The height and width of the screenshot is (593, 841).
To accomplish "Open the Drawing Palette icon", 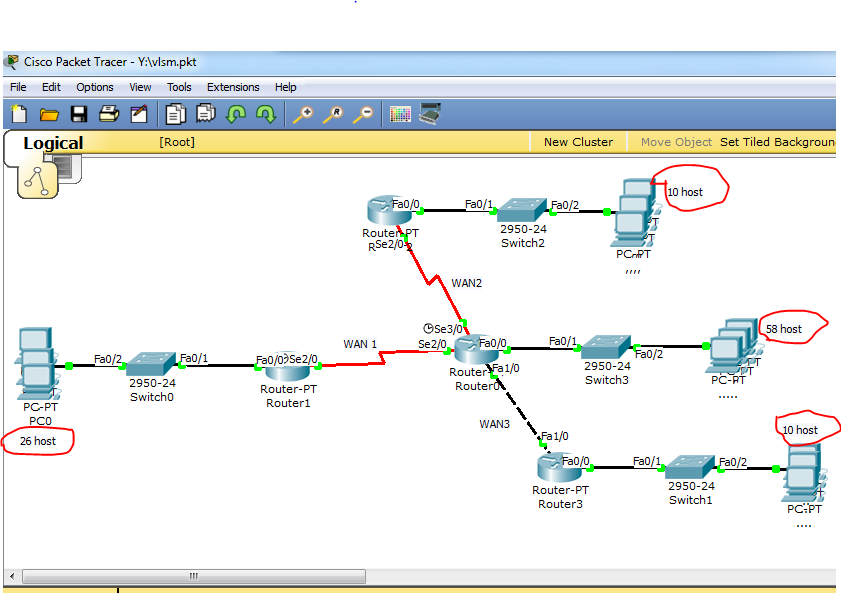I will 400,114.
